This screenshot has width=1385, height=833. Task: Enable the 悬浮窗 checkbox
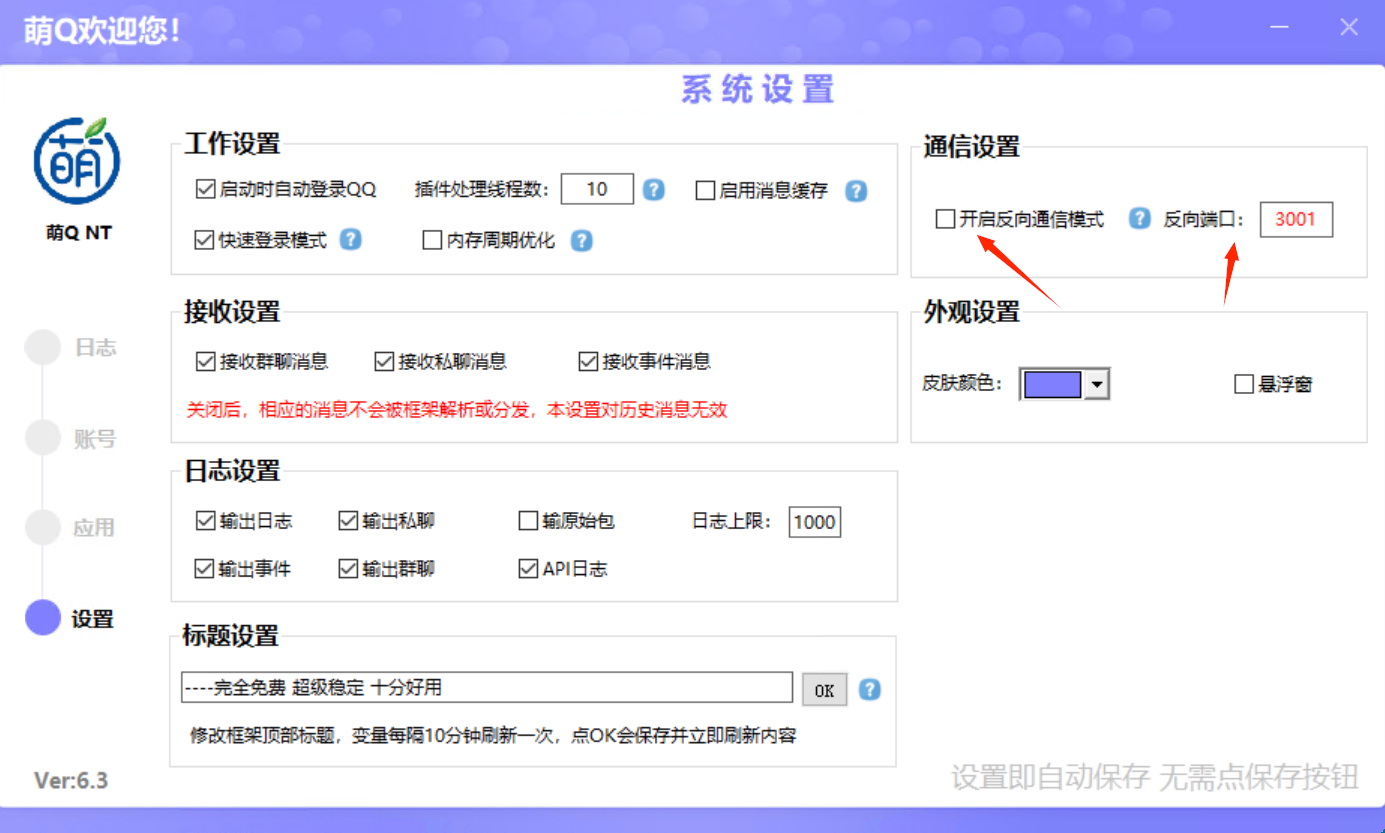point(1244,384)
